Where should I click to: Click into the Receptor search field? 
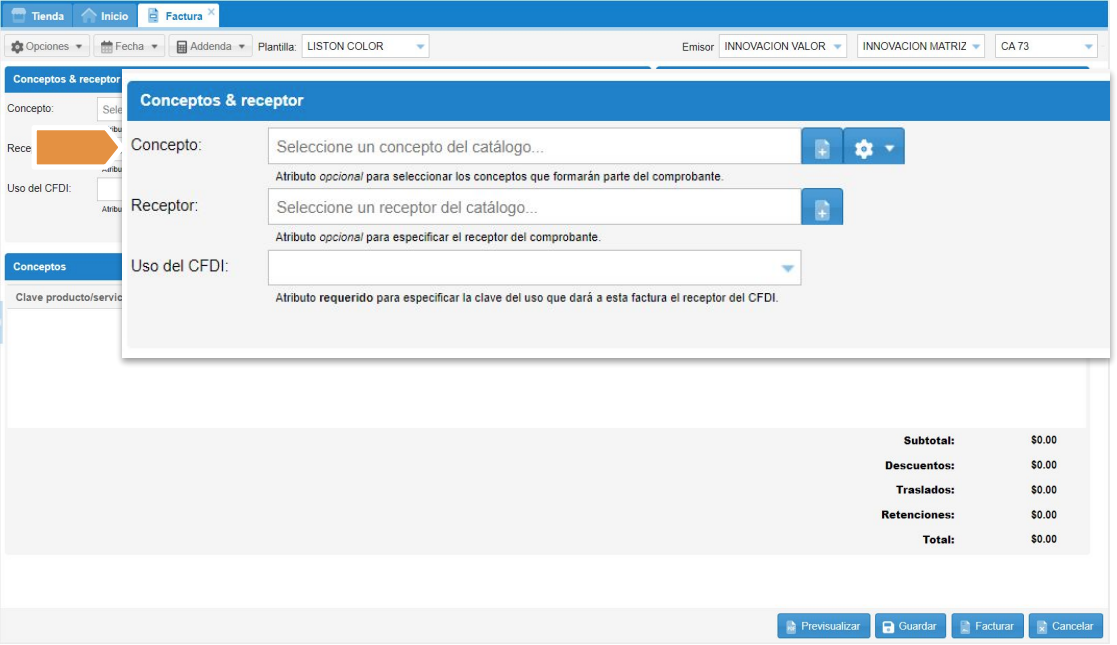tap(534, 208)
